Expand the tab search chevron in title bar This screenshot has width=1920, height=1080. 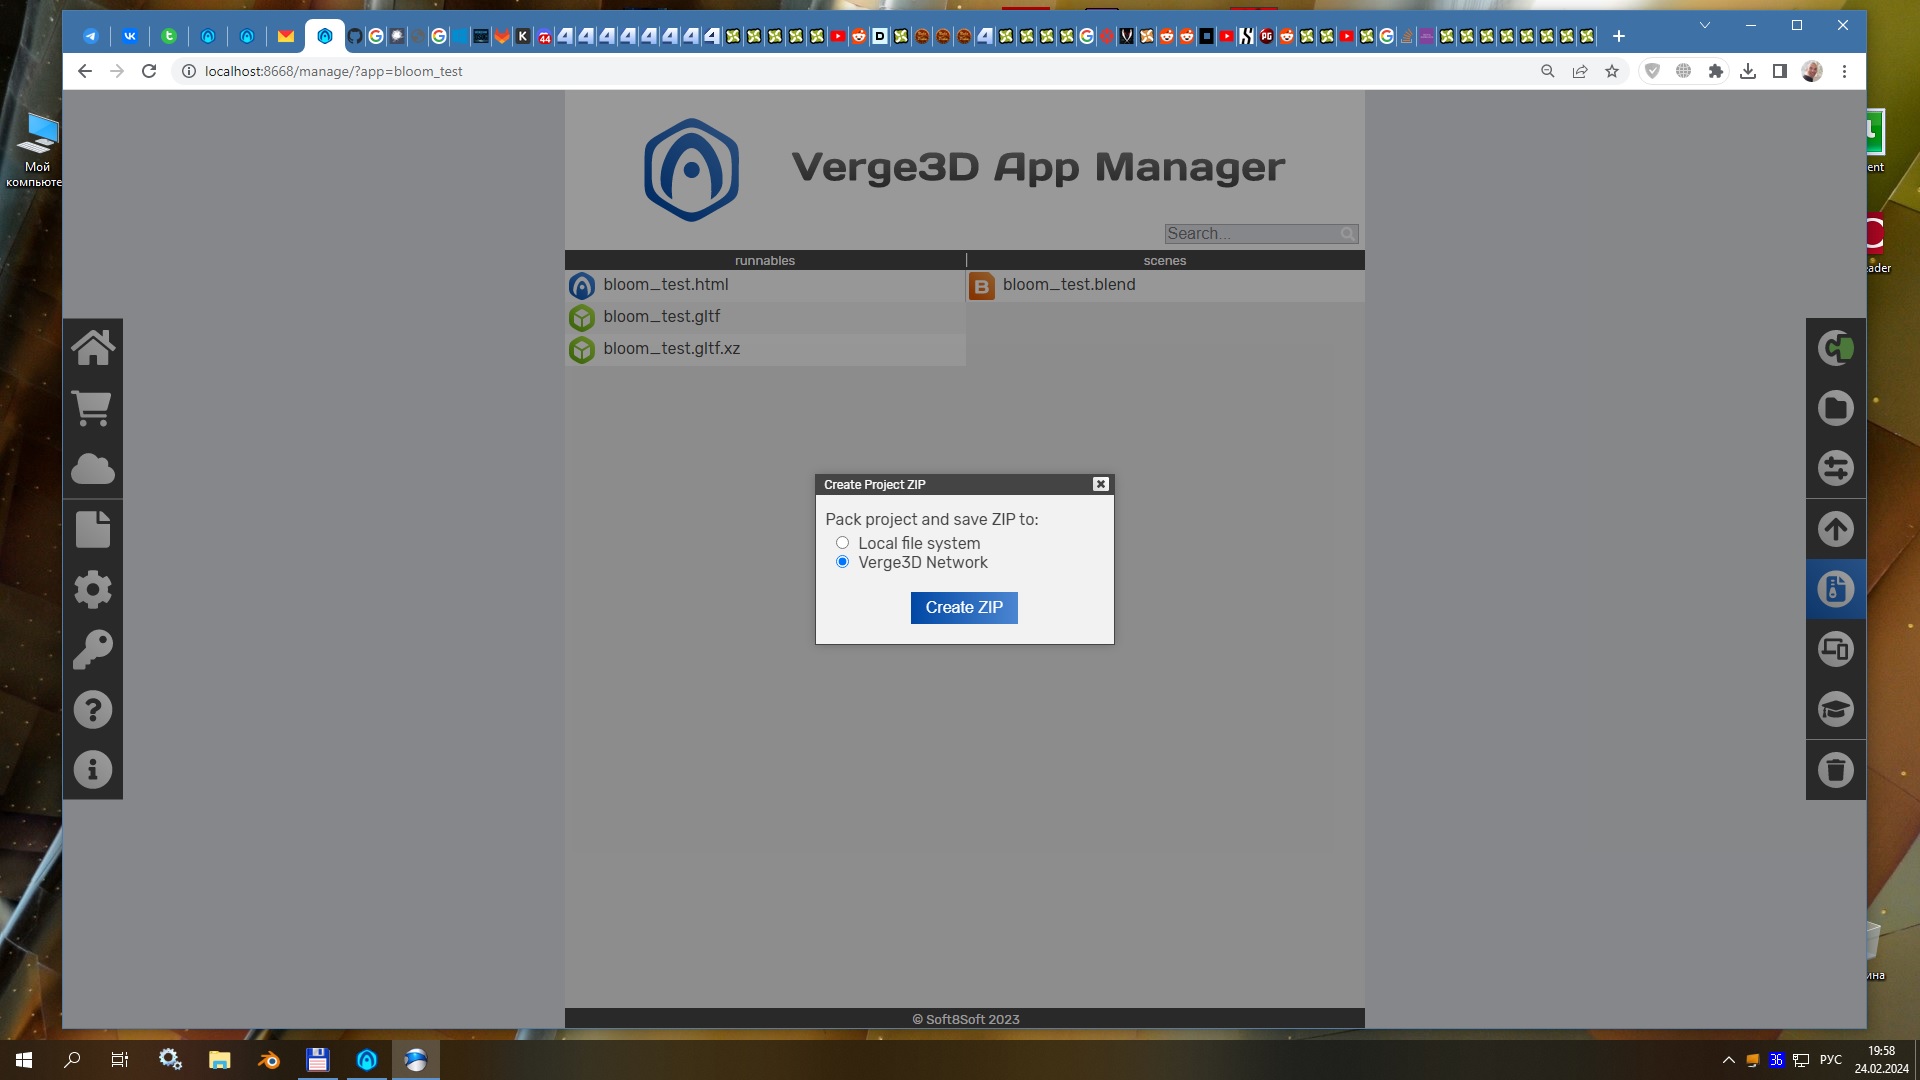pyautogui.click(x=1705, y=26)
